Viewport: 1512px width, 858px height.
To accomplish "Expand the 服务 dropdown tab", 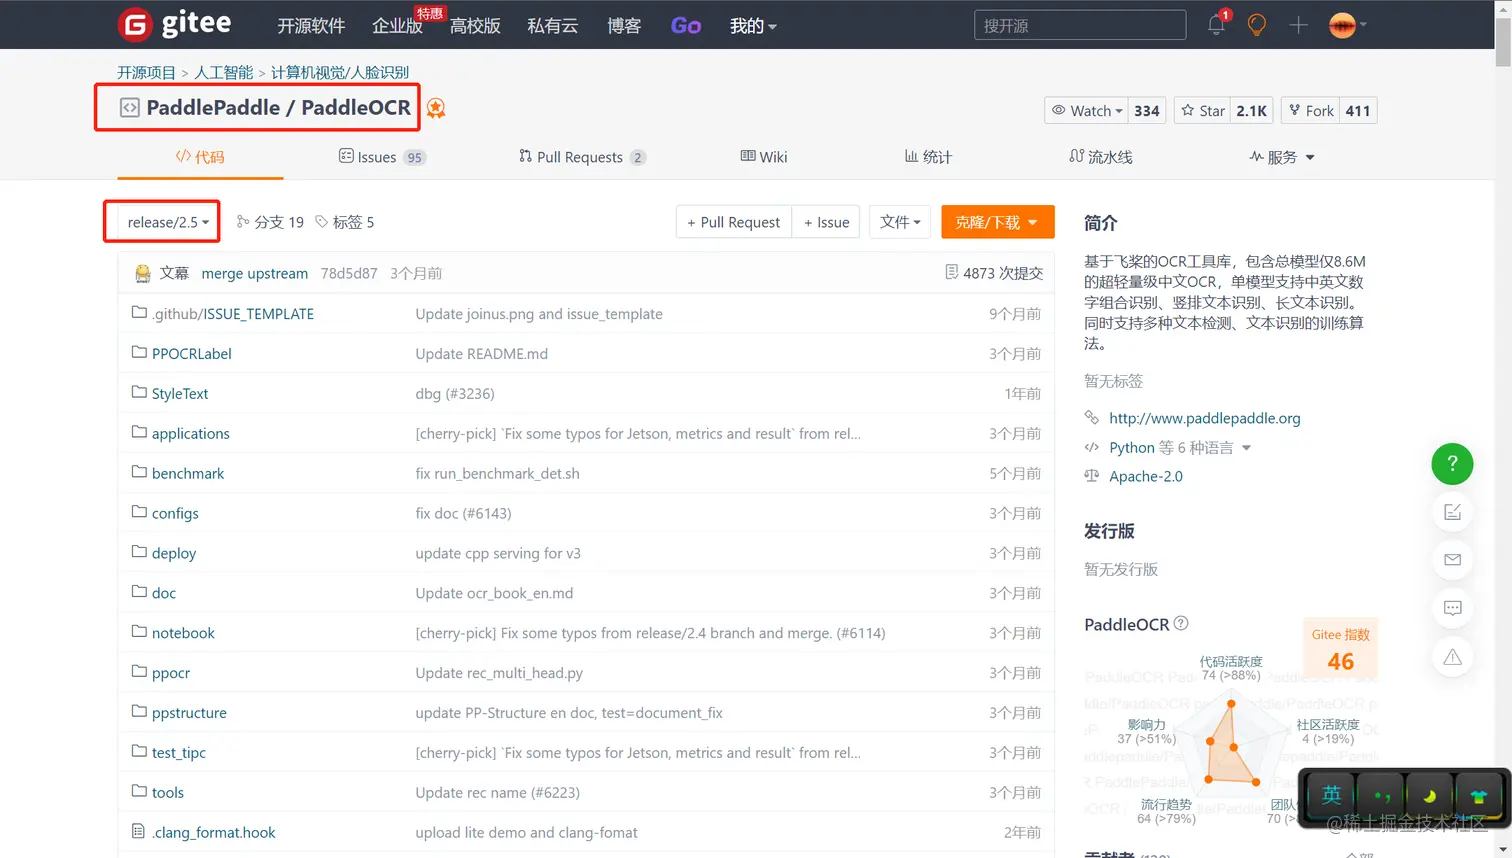I will [x=1282, y=157].
